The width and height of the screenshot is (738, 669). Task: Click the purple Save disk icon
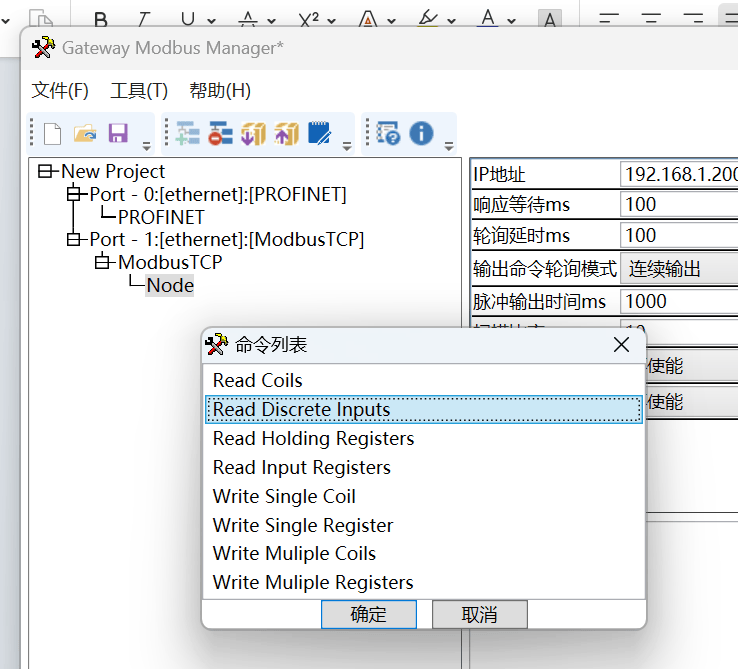118,133
